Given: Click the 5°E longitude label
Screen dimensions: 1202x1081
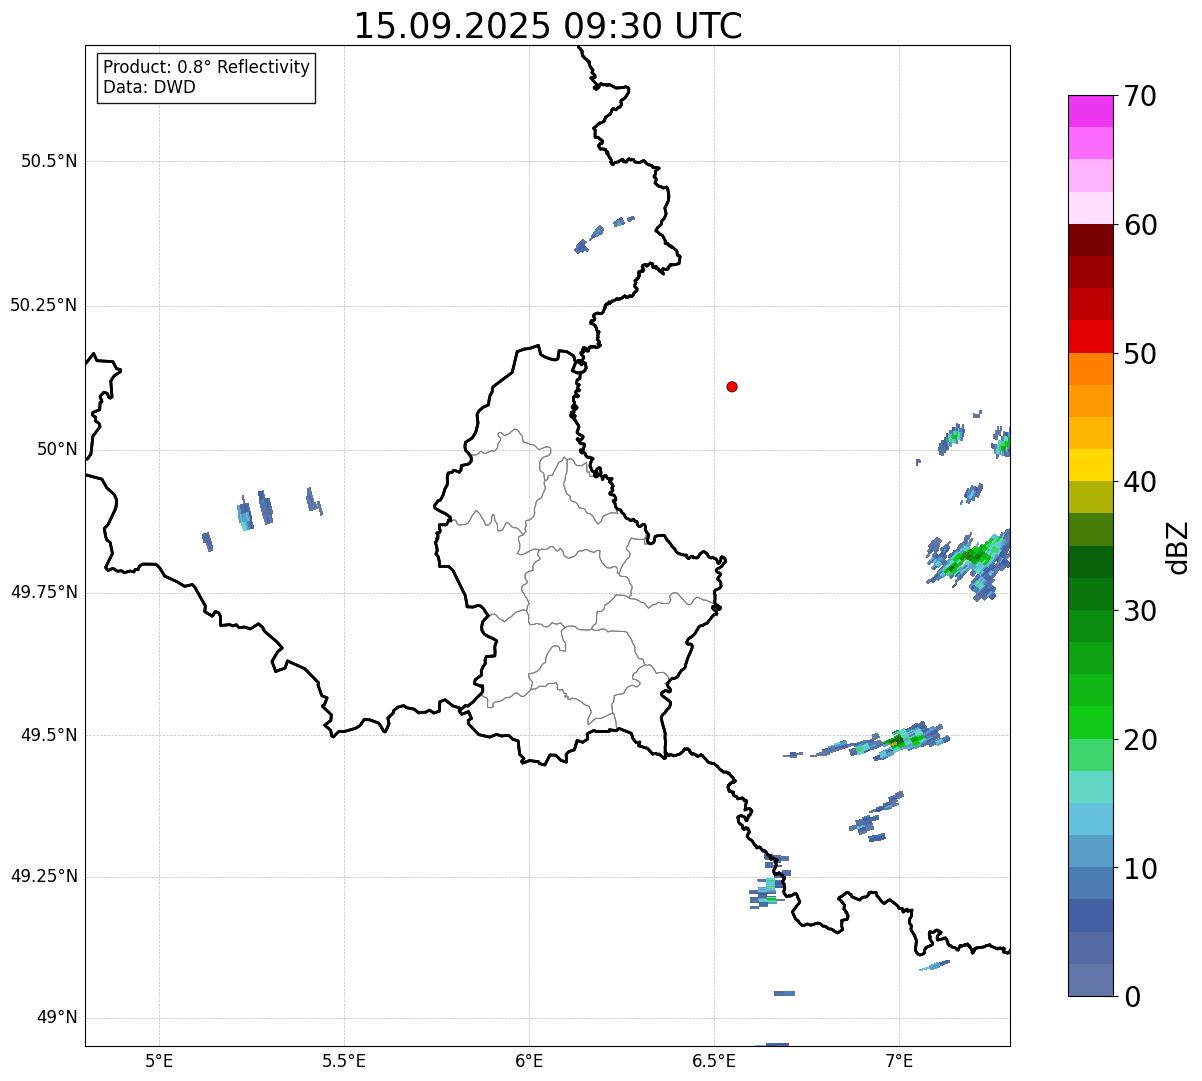Looking at the screenshot, I should [x=159, y=1061].
